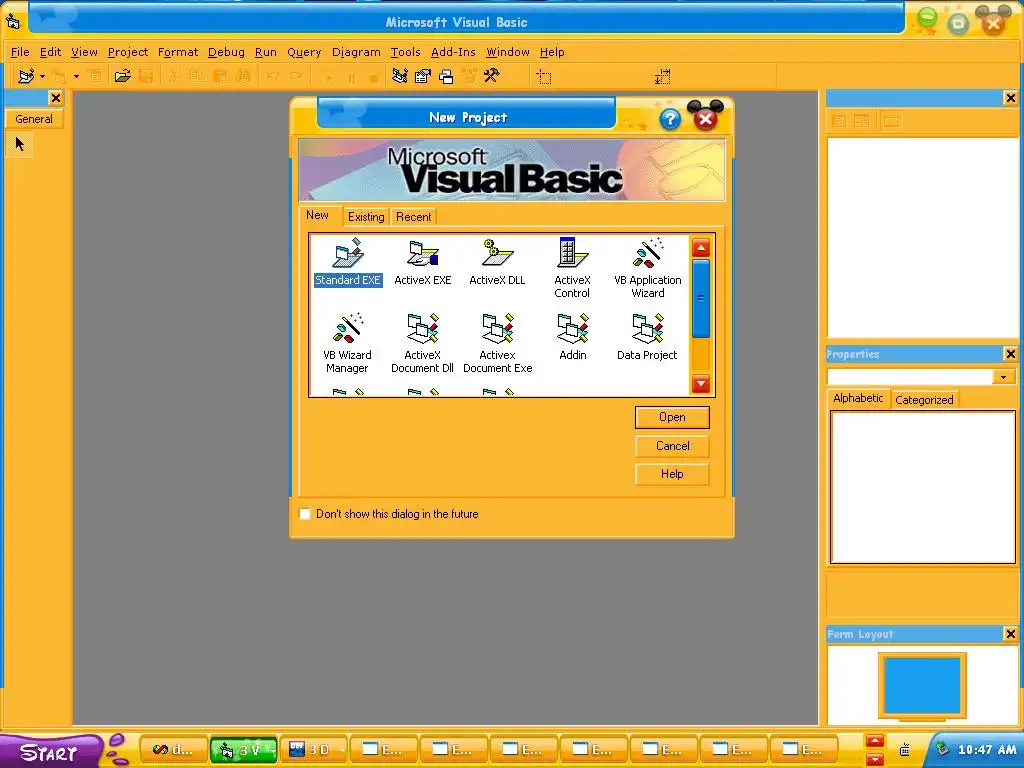Screen dimensions: 1024x768
Task: Open the Add-Ins menu
Action: click(x=453, y=52)
